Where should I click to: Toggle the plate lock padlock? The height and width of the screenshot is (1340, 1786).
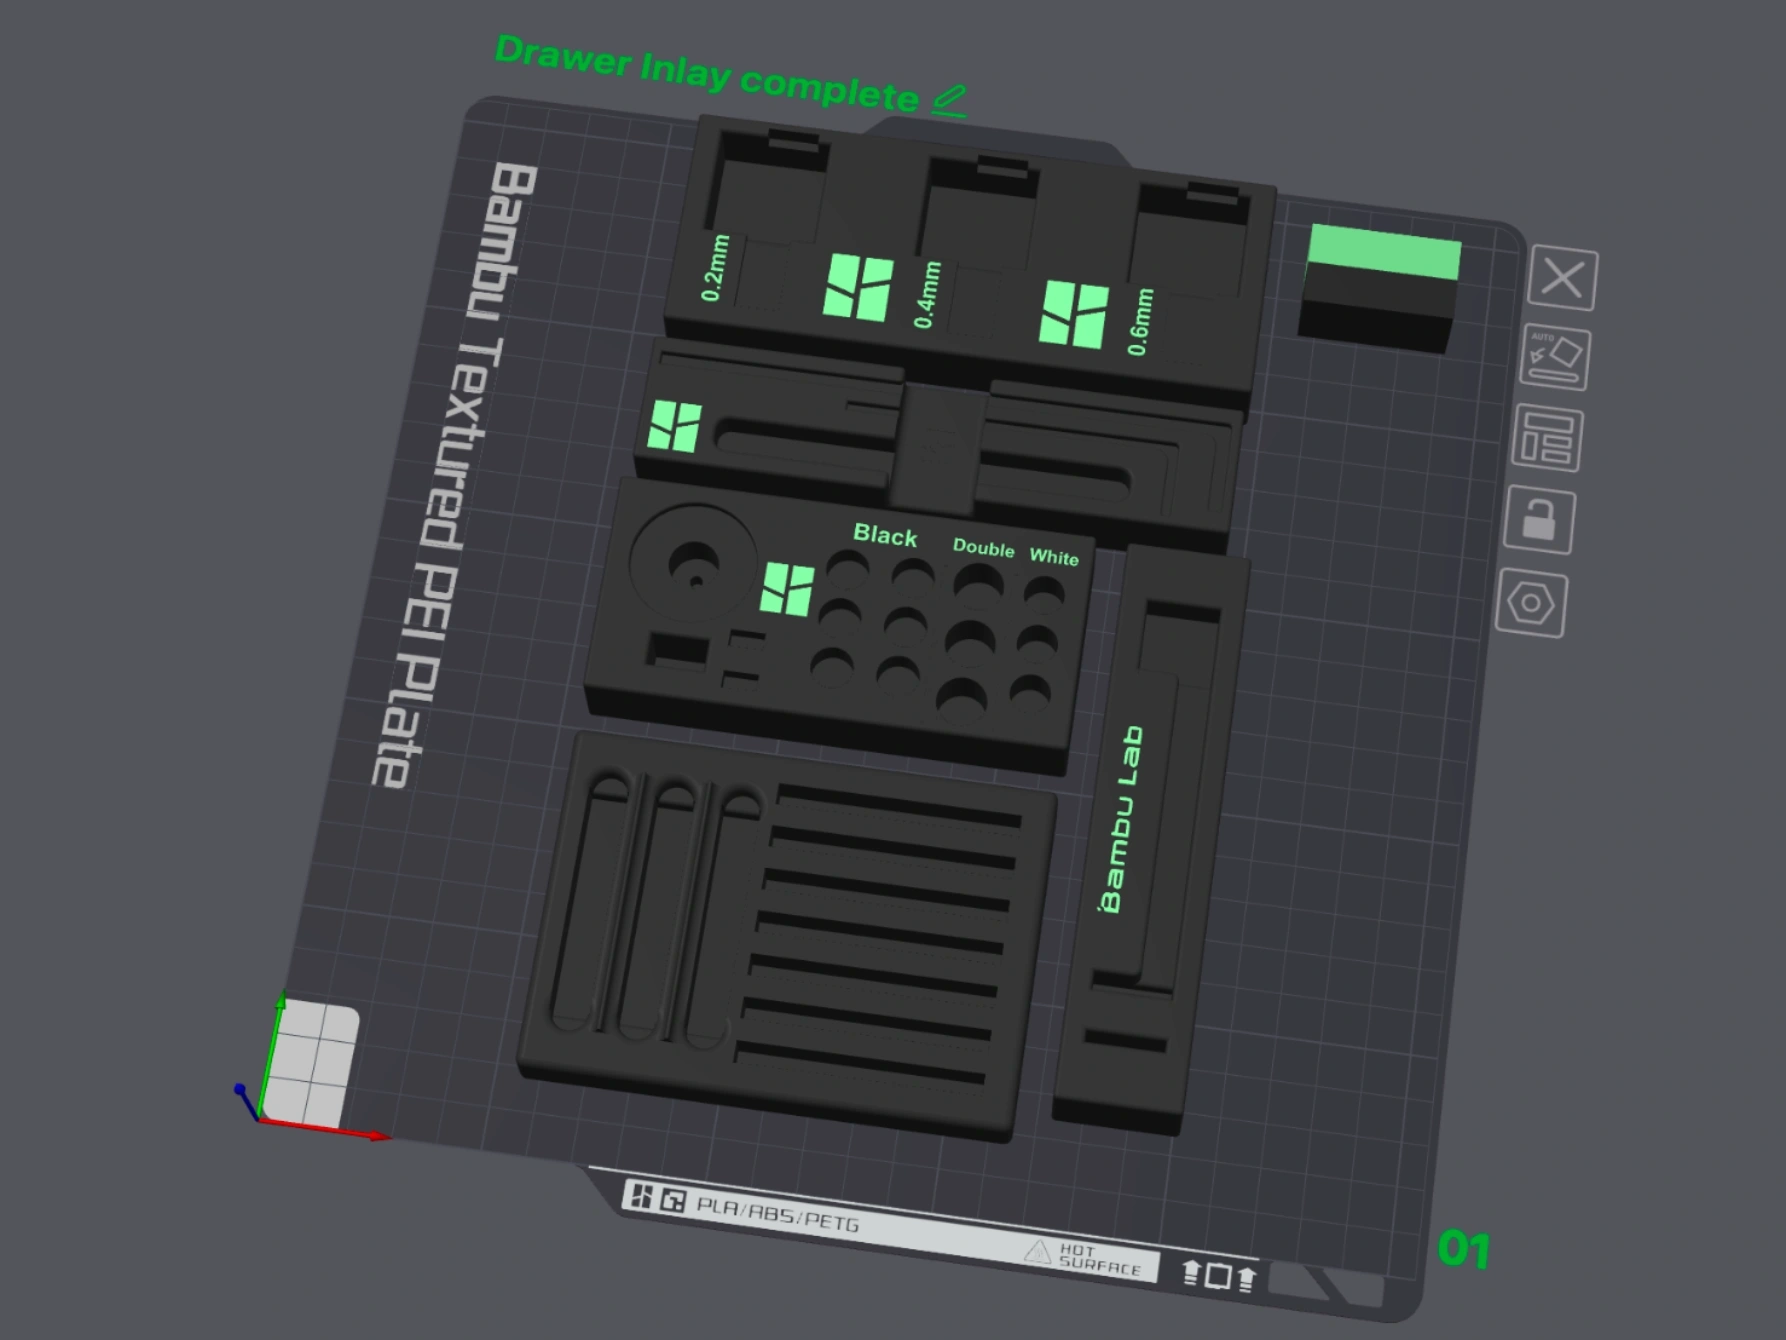1539,520
